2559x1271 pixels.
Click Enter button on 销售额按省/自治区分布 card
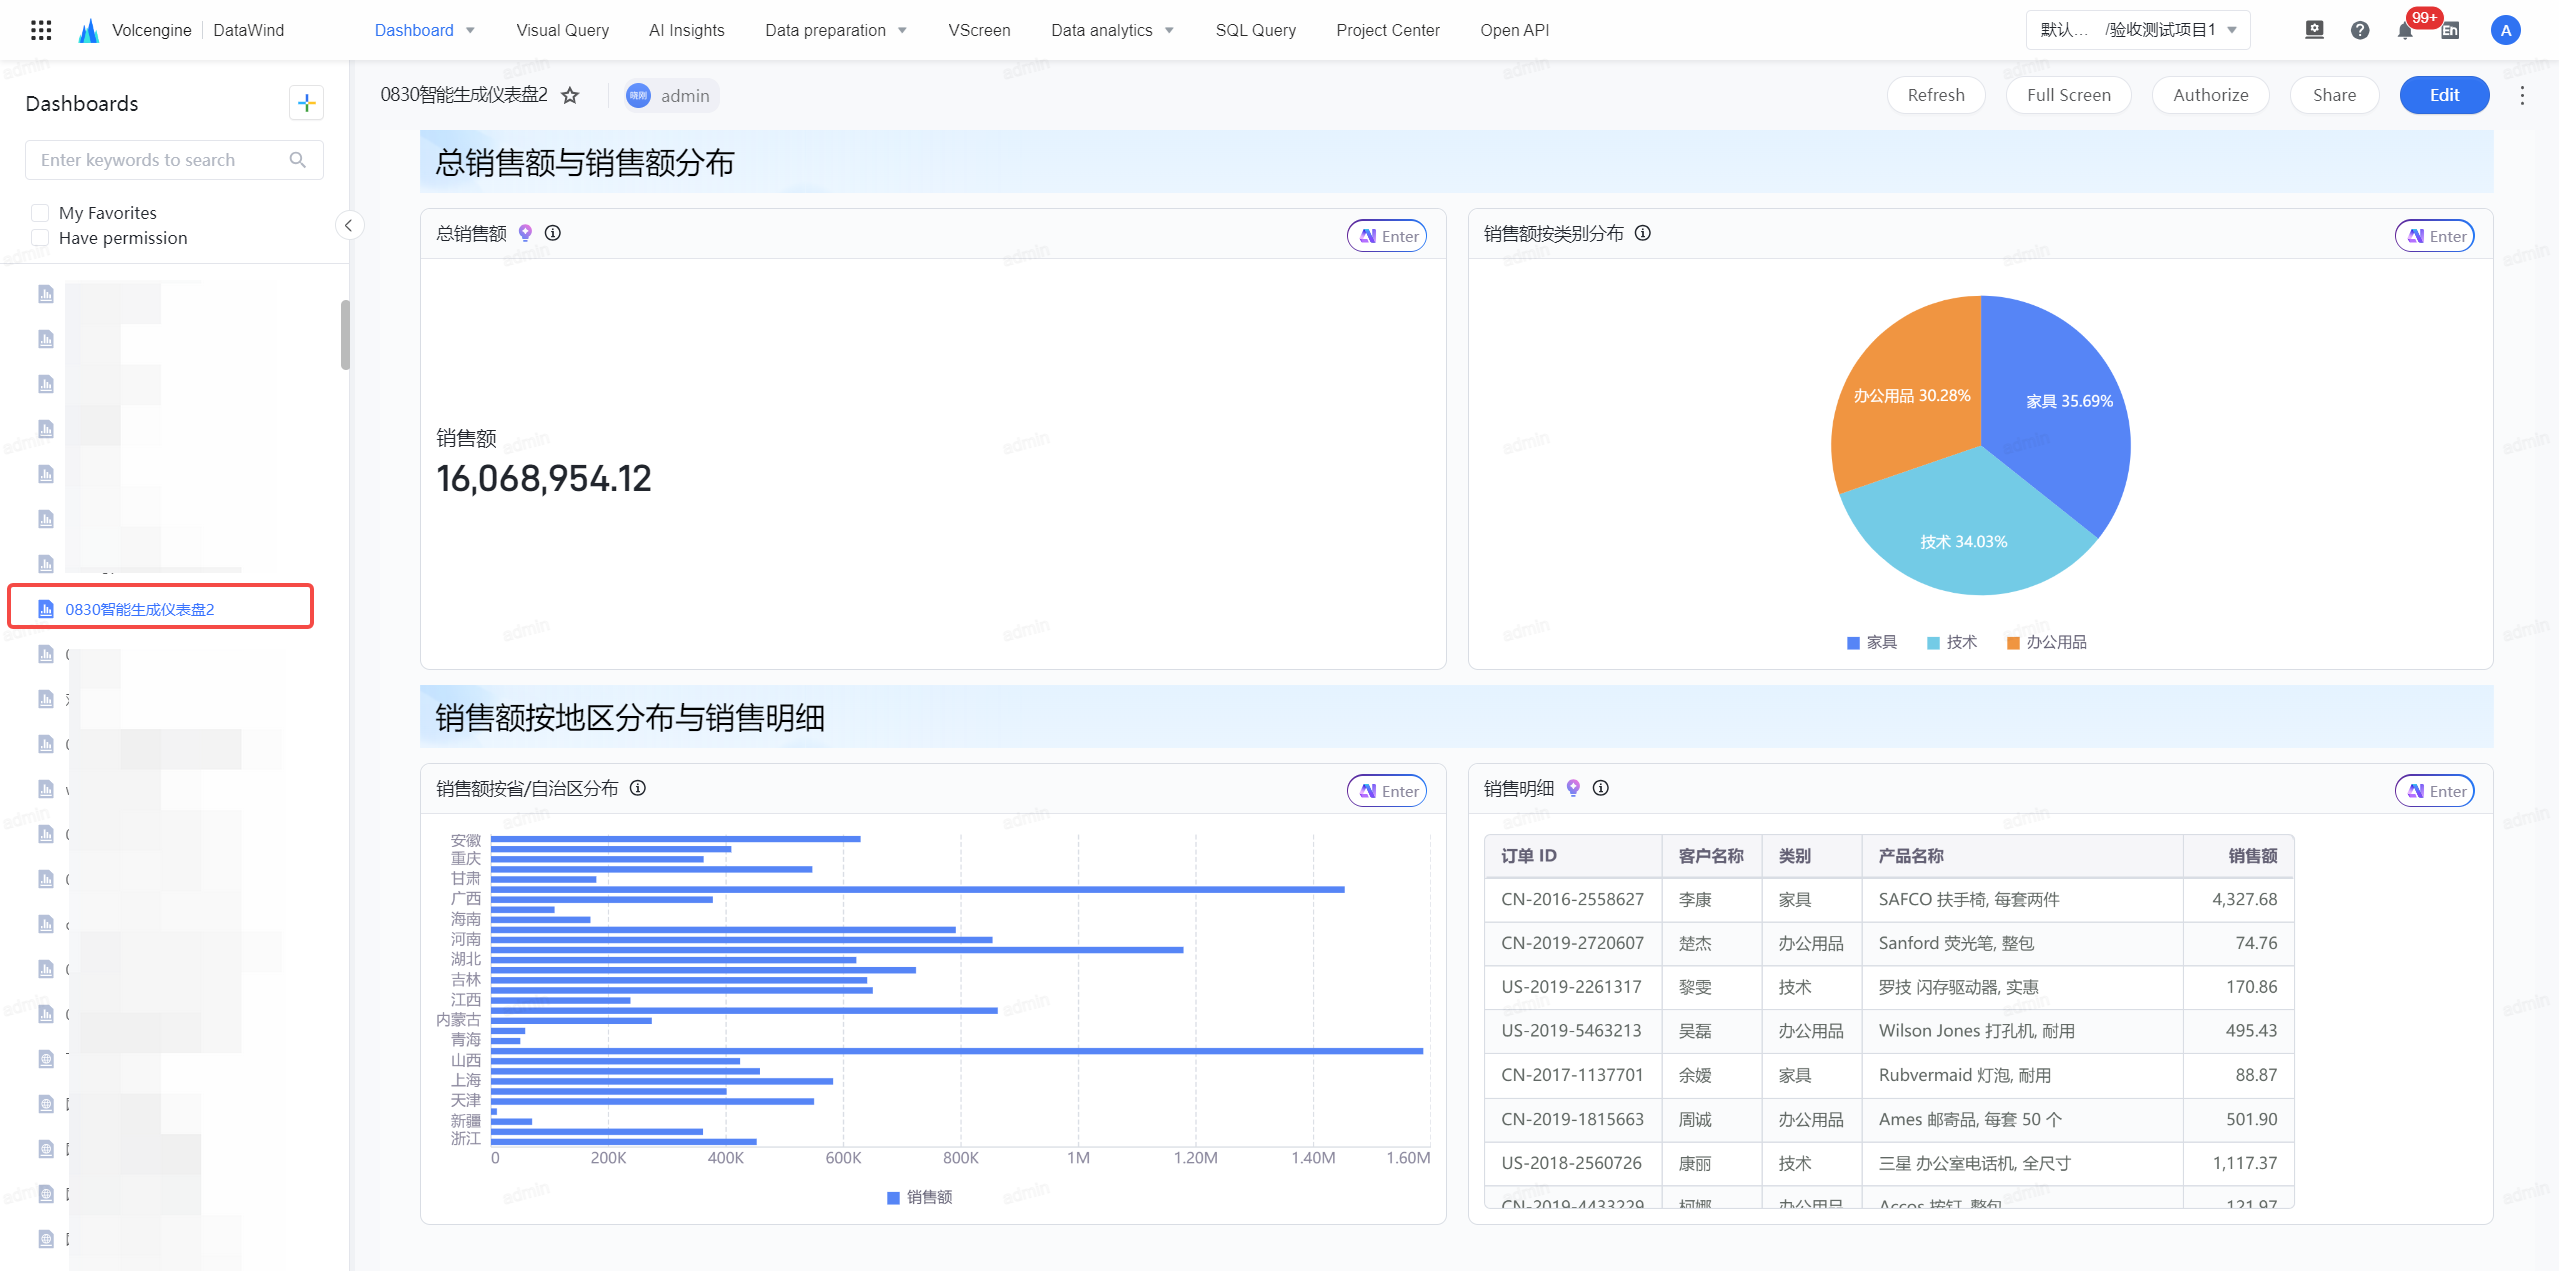1387,791
